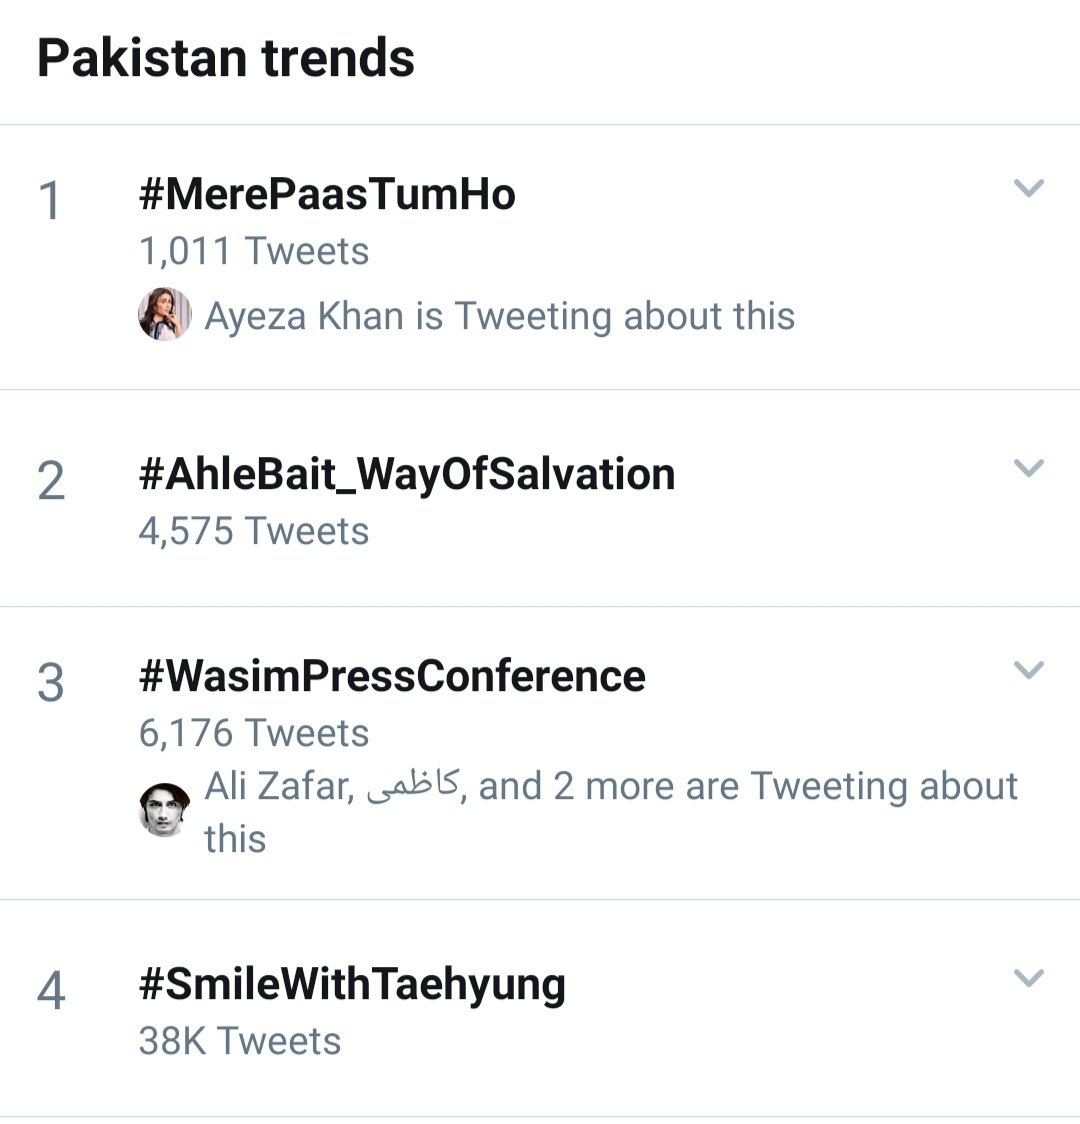Click the "4,575 Tweets" count
Screen dimensions: 1080x1124
(254, 531)
